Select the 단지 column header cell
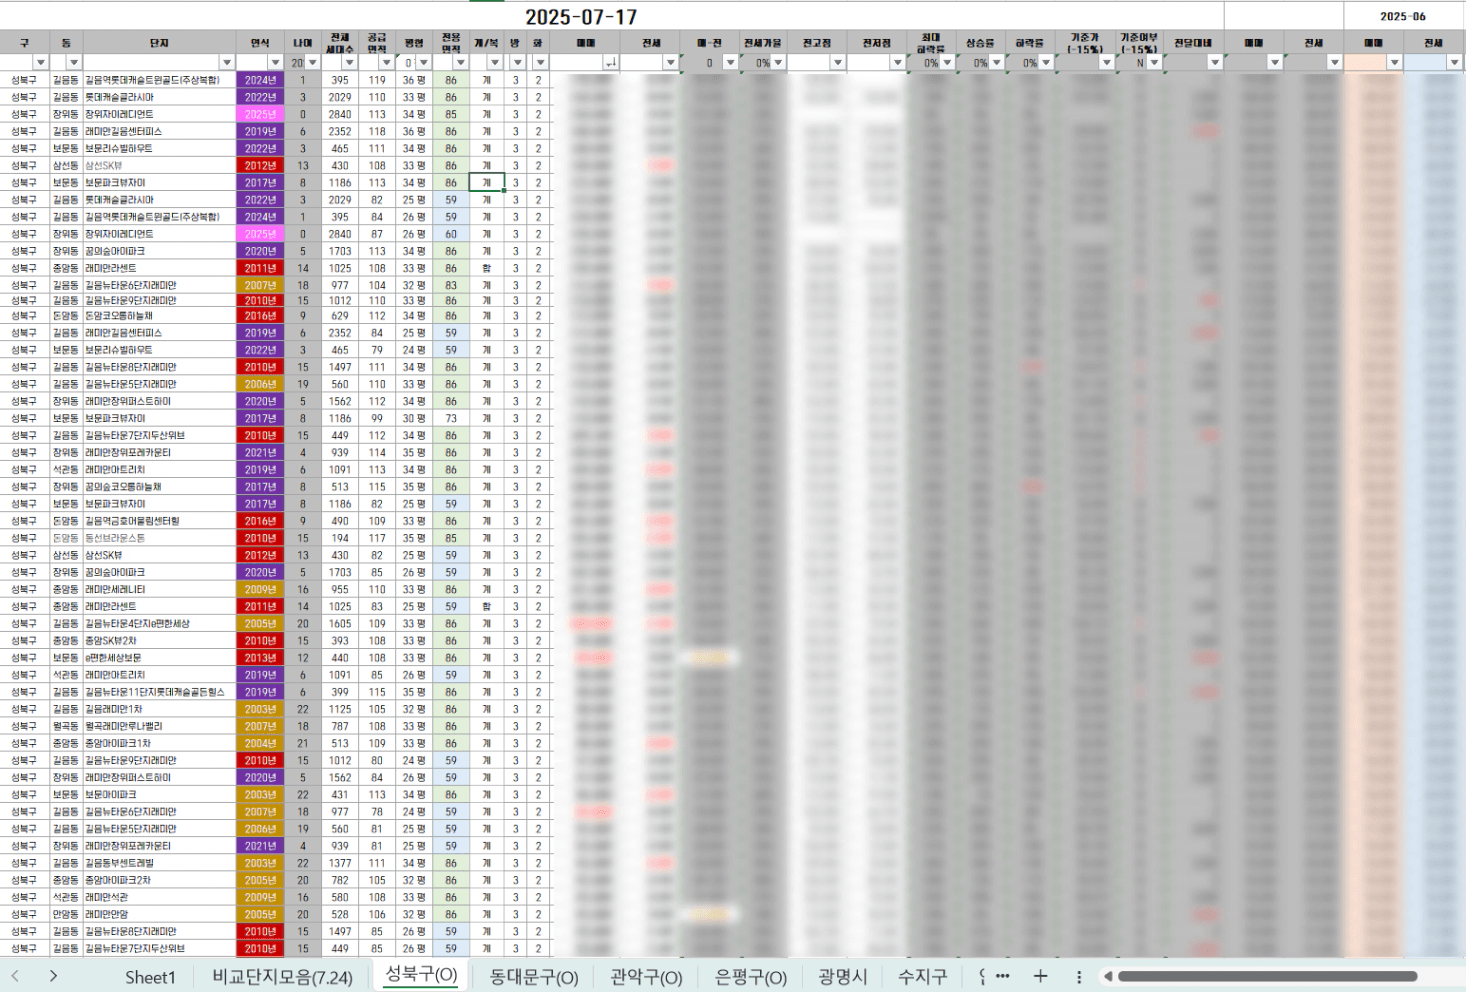 159,43
